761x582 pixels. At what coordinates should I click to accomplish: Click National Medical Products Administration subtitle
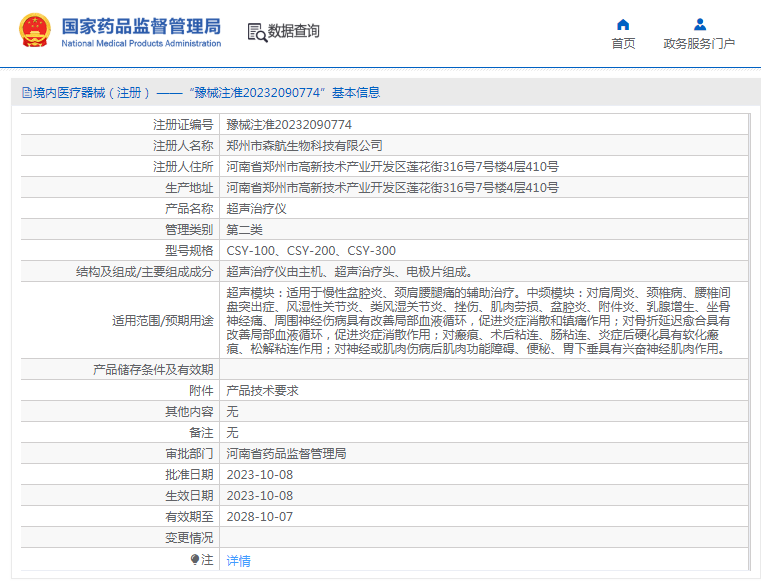pos(141,43)
